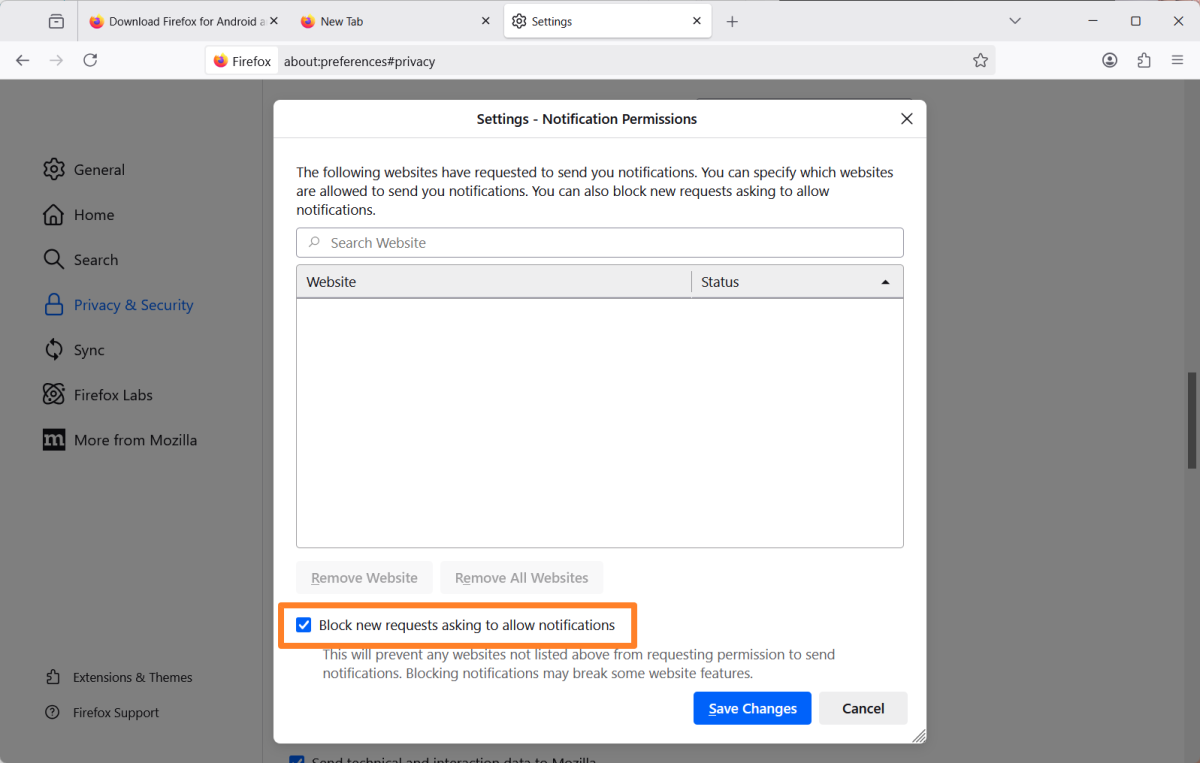Open Firefox Labs from the sidebar
This screenshot has width=1200, height=763.
tap(112, 394)
